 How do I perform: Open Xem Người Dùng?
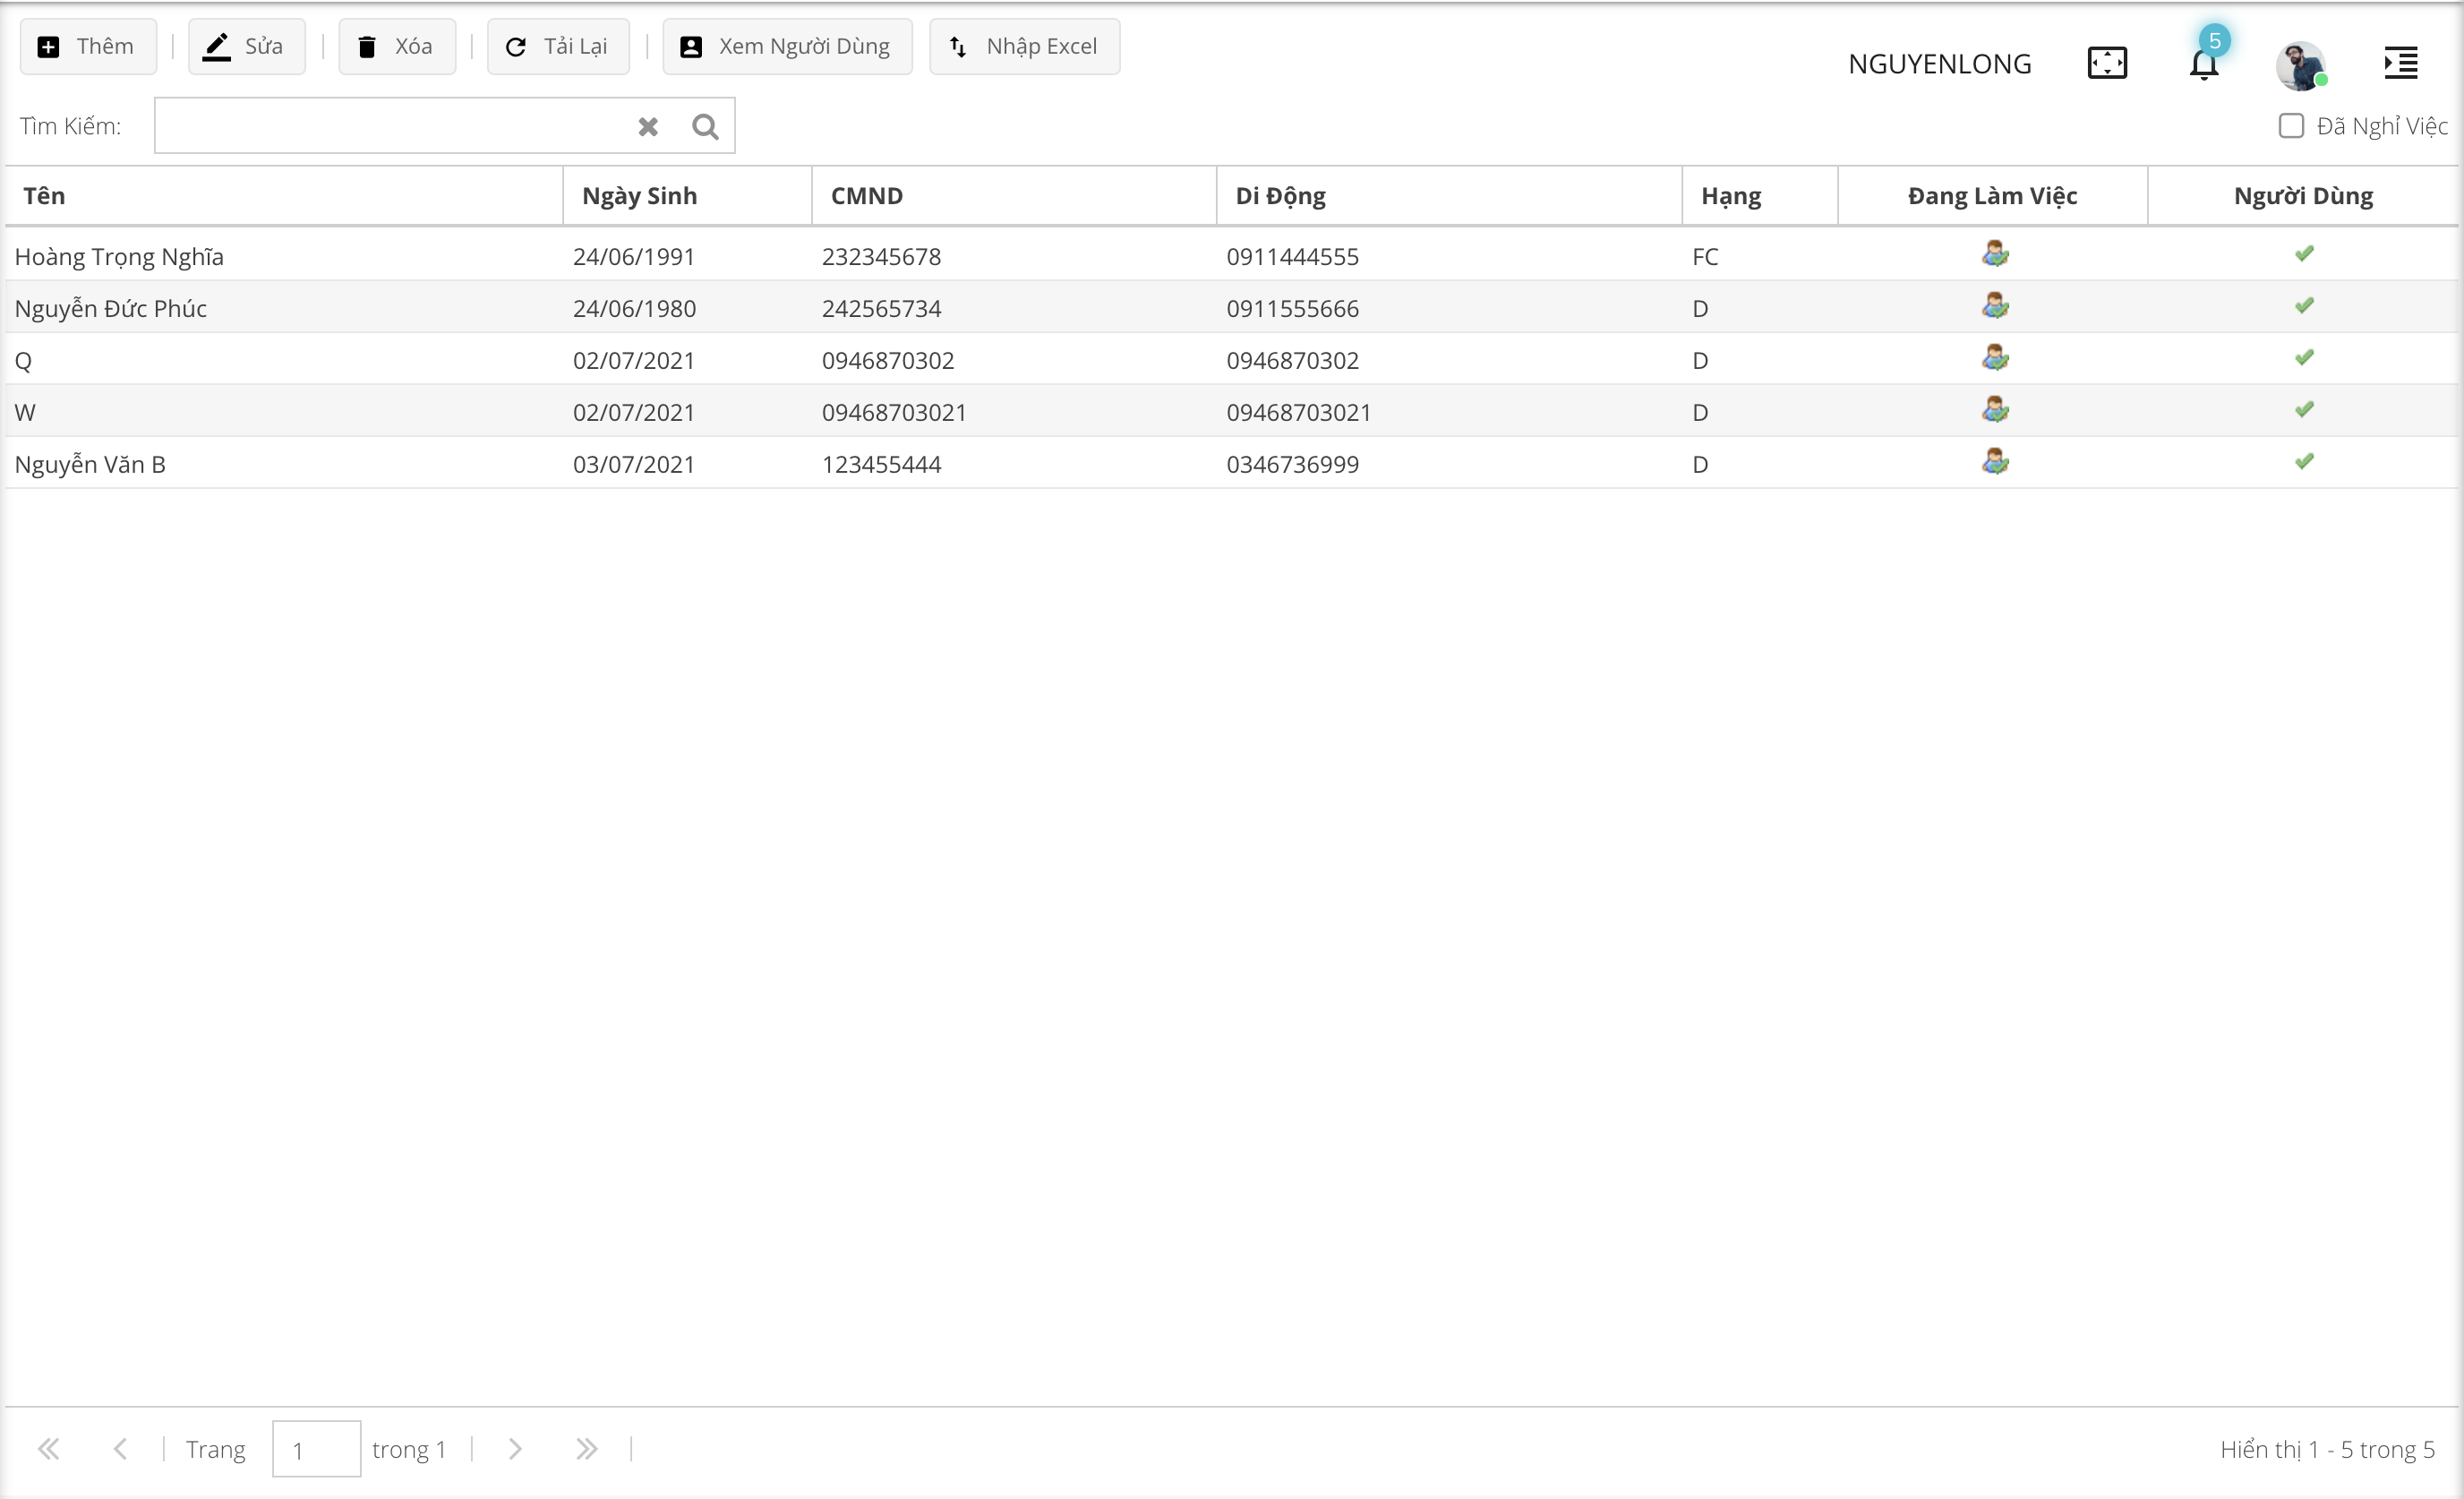coord(787,47)
